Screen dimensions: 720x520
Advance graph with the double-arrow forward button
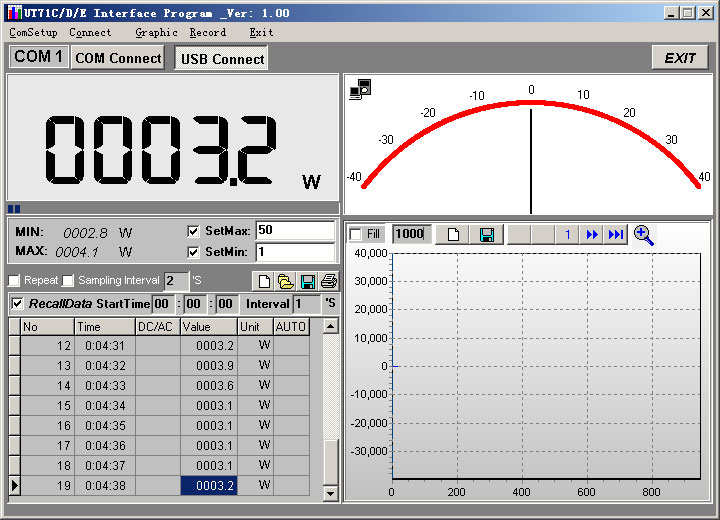point(592,234)
